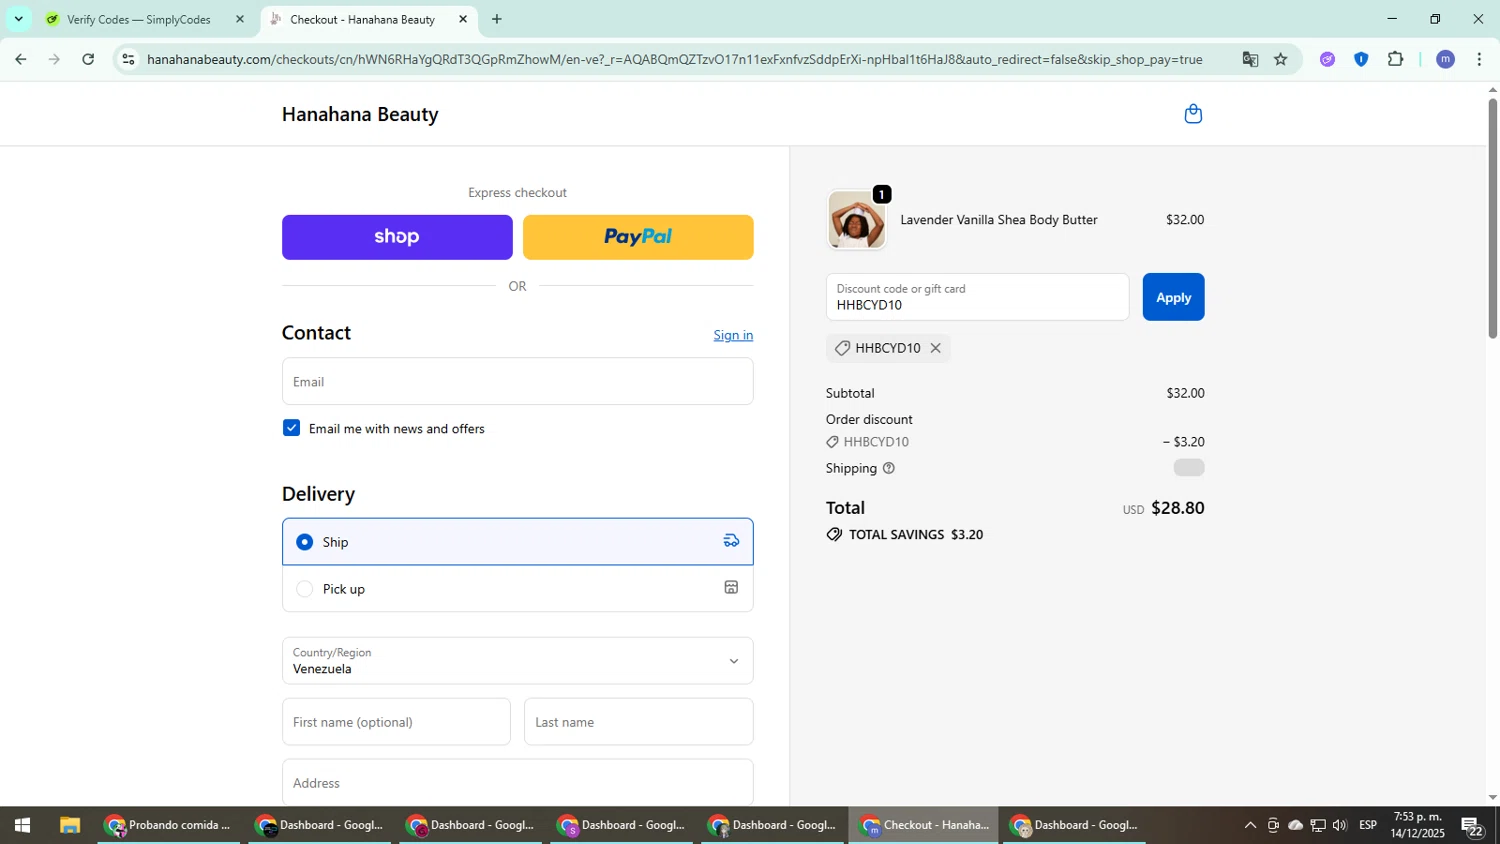Open a new browser tab
The height and width of the screenshot is (844, 1500).
pyautogui.click(x=497, y=19)
